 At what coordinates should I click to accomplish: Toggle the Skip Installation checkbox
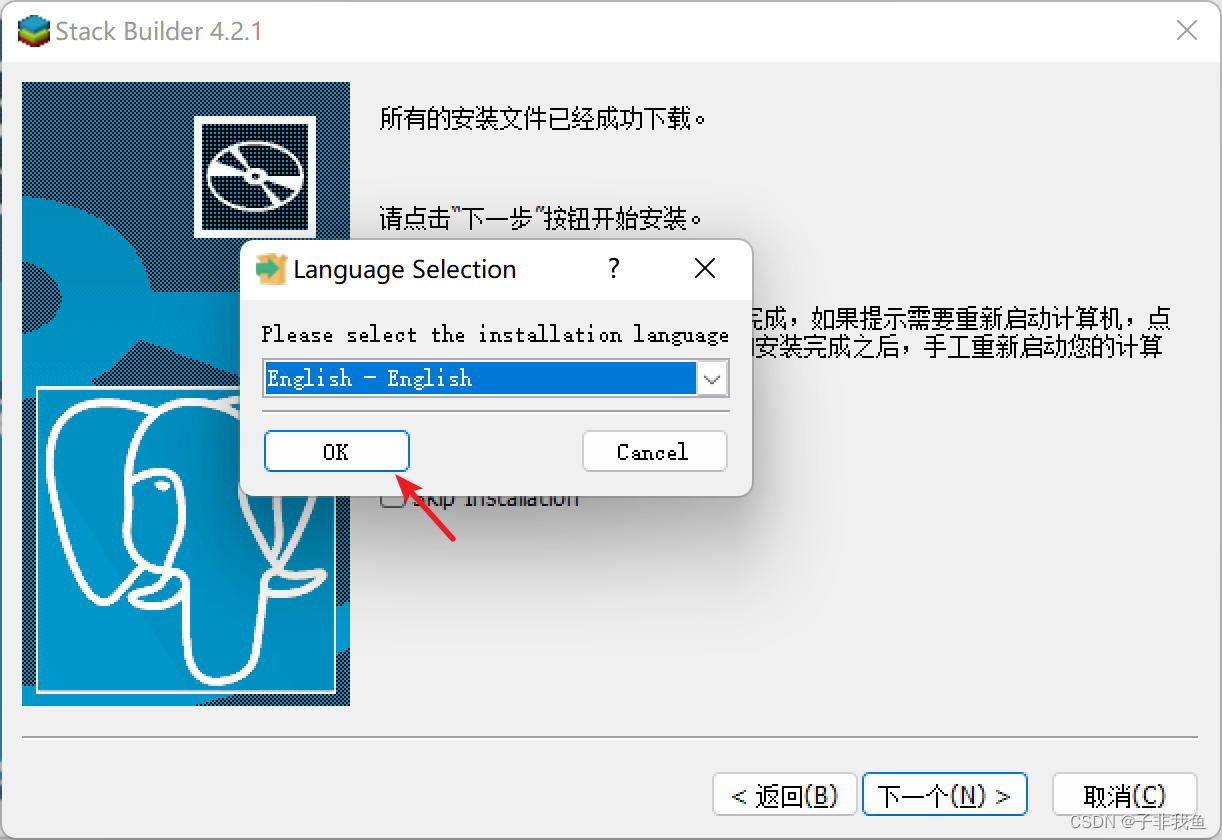[393, 497]
